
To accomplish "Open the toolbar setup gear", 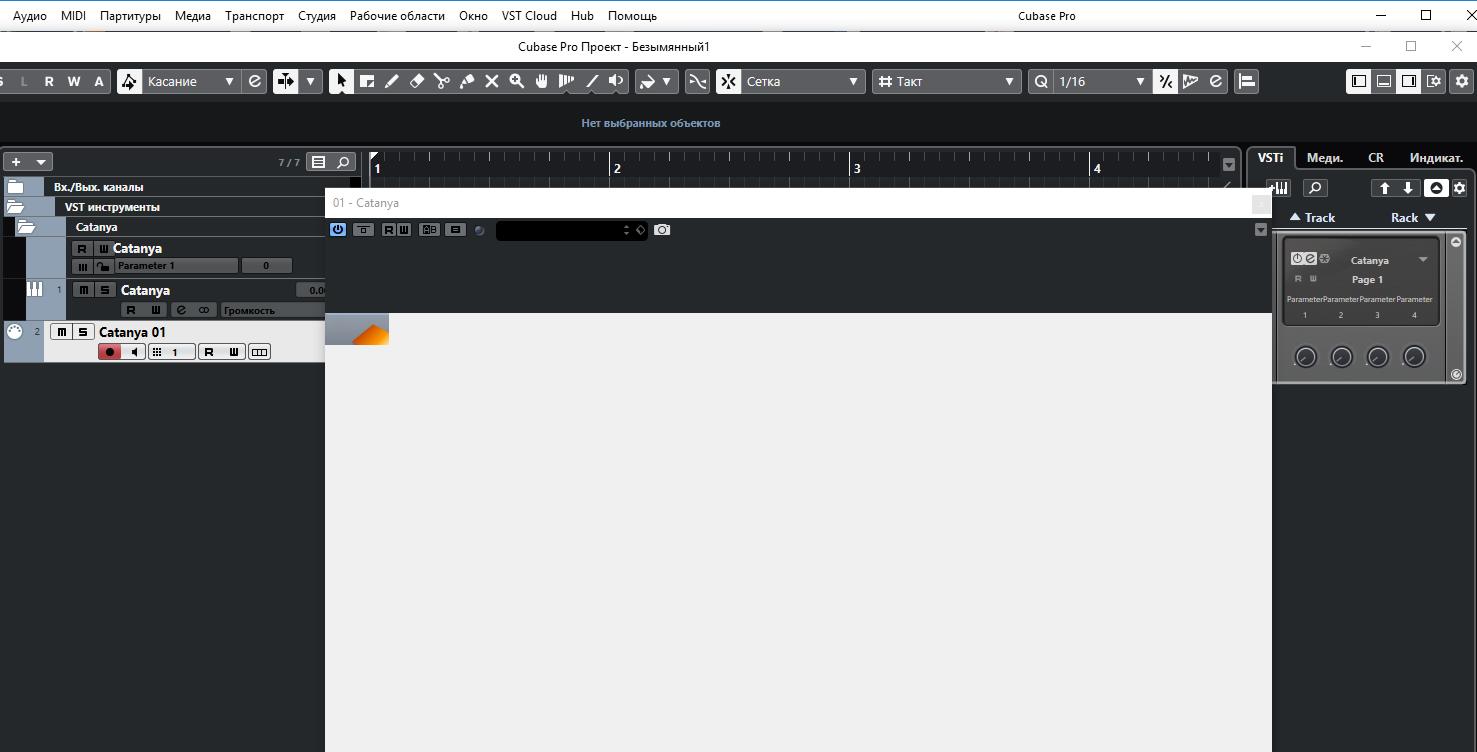I will point(1462,81).
